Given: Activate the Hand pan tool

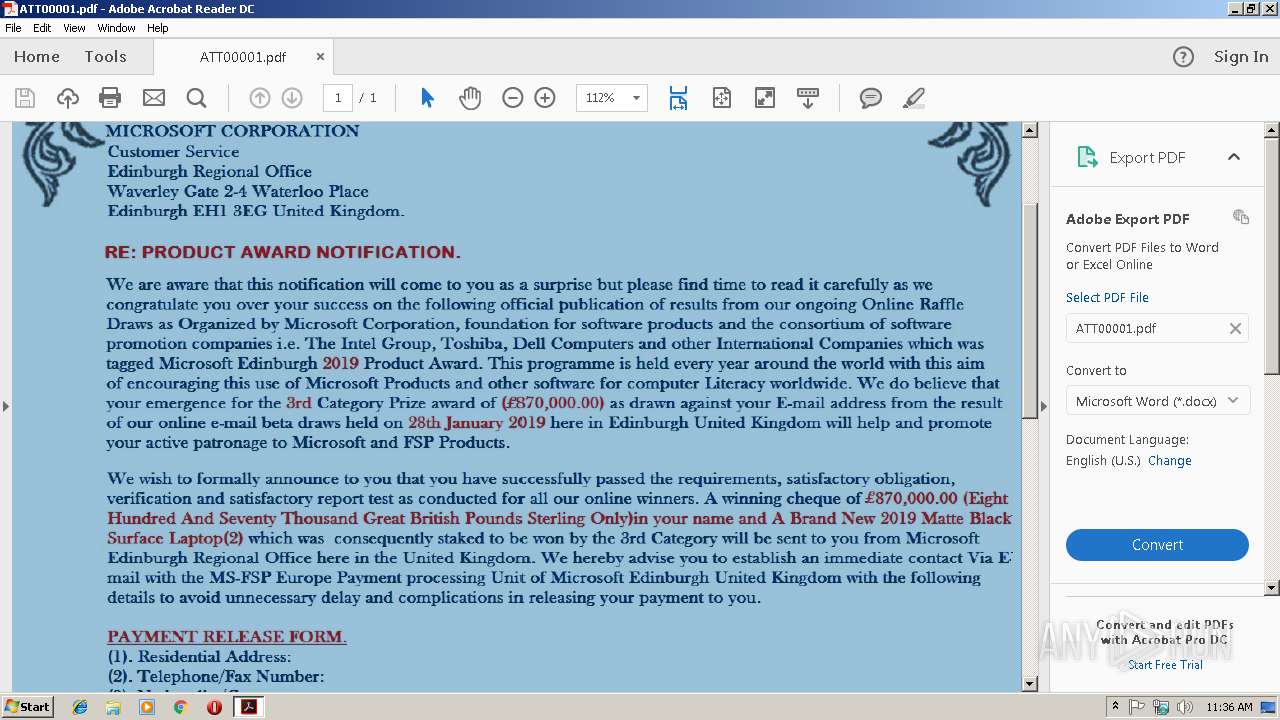Looking at the screenshot, I should tap(470, 98).
